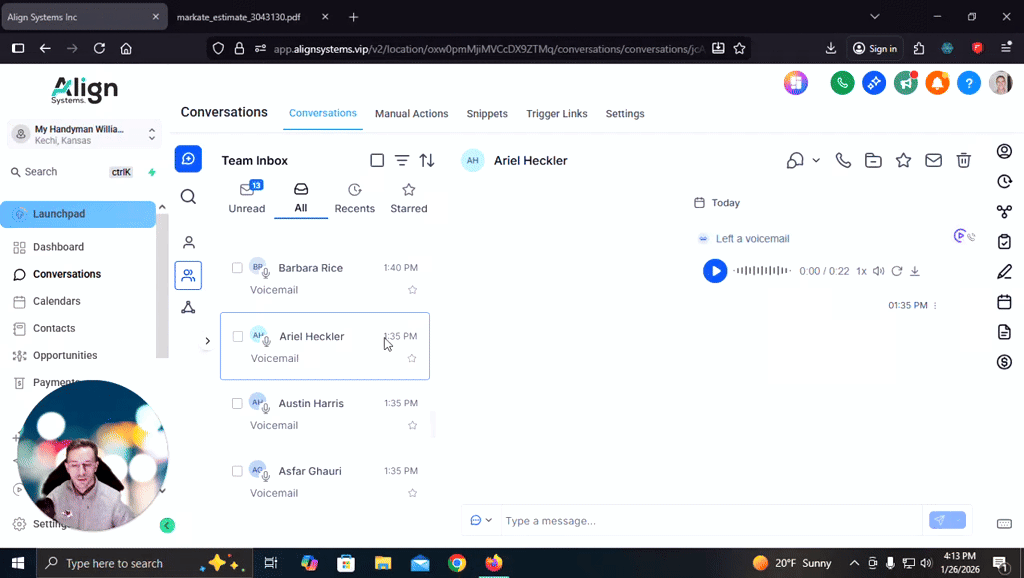Change the 1x playback speed
This screenshot has width=1024, height=578.
(861, 271)
